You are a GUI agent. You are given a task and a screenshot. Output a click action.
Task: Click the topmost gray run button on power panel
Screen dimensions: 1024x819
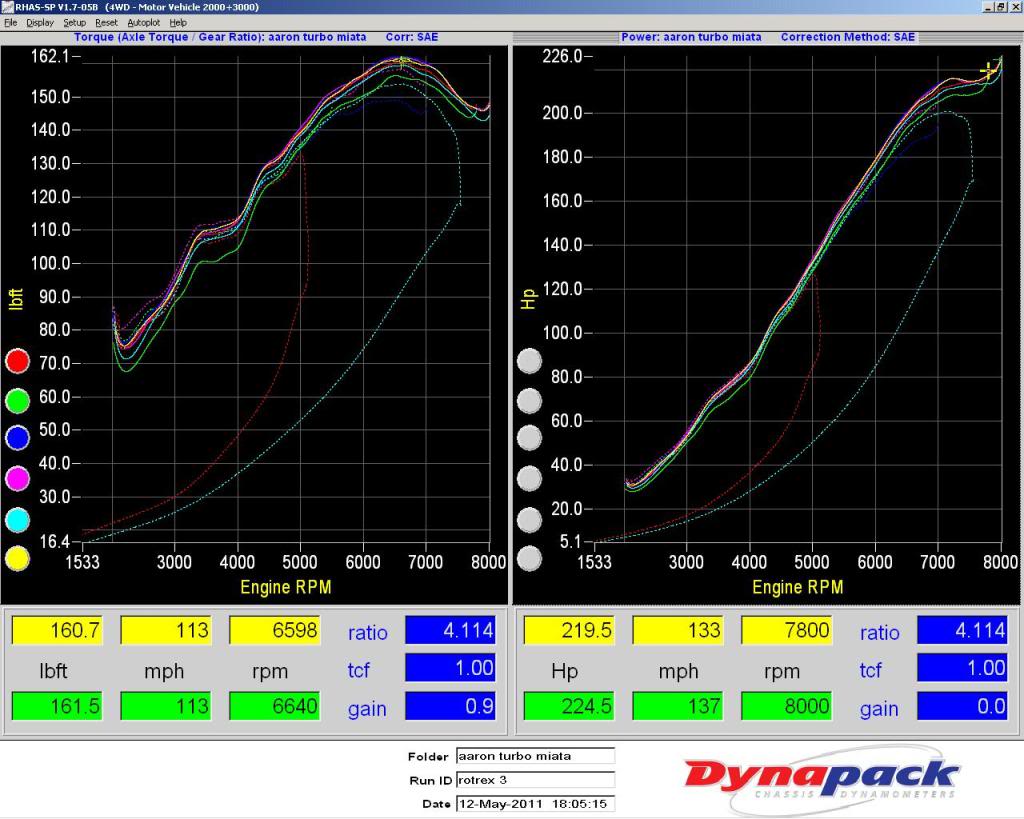click(x=530, y=360)
